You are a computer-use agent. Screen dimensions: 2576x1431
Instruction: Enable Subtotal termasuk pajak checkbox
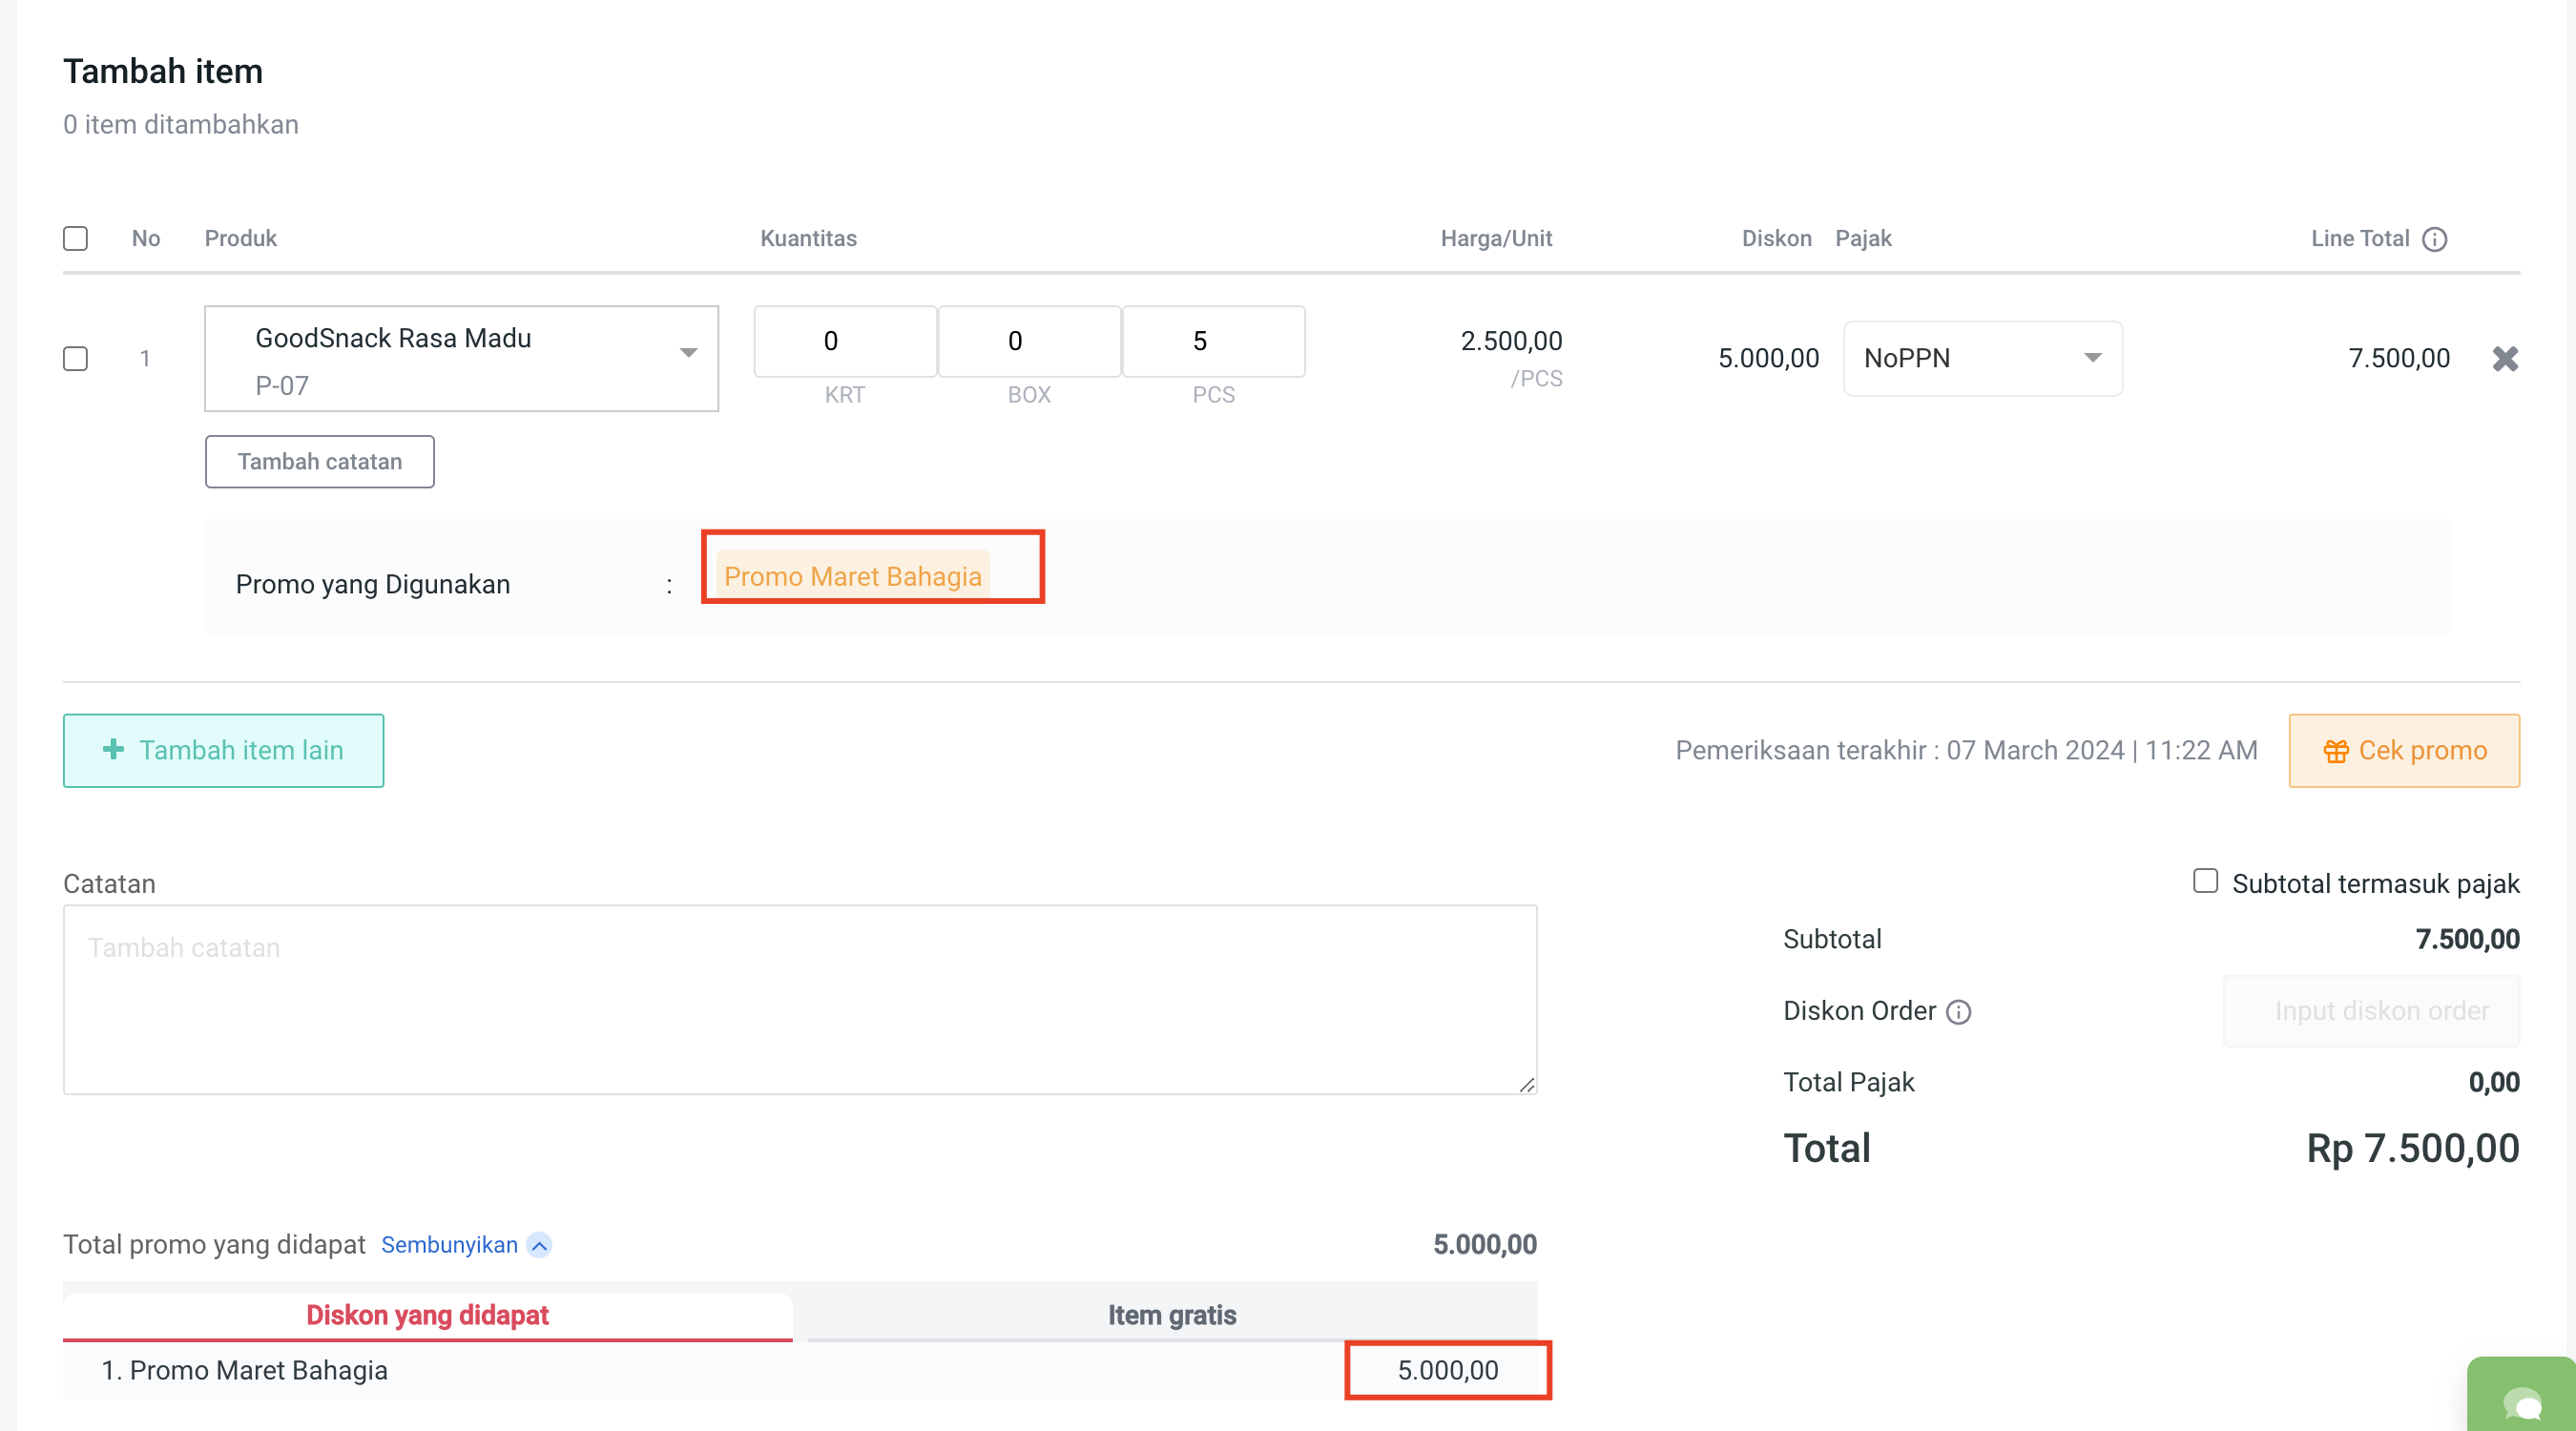tap(2205, 881)
